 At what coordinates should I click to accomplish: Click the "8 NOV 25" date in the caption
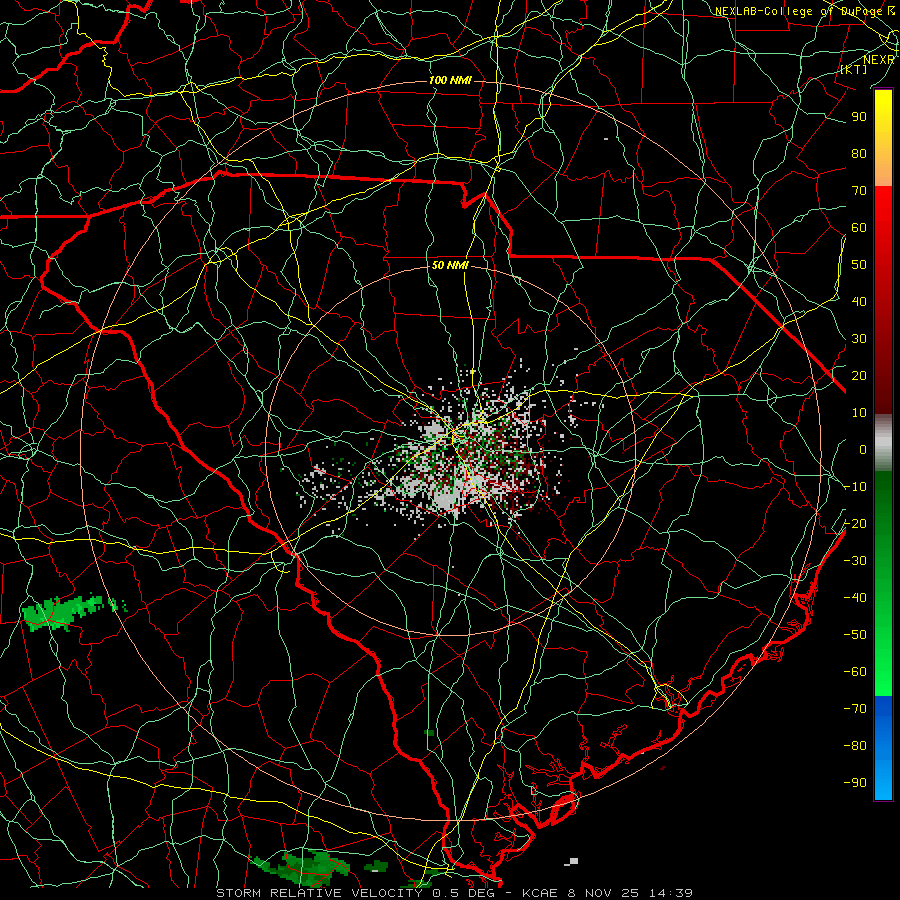(604, 893)
